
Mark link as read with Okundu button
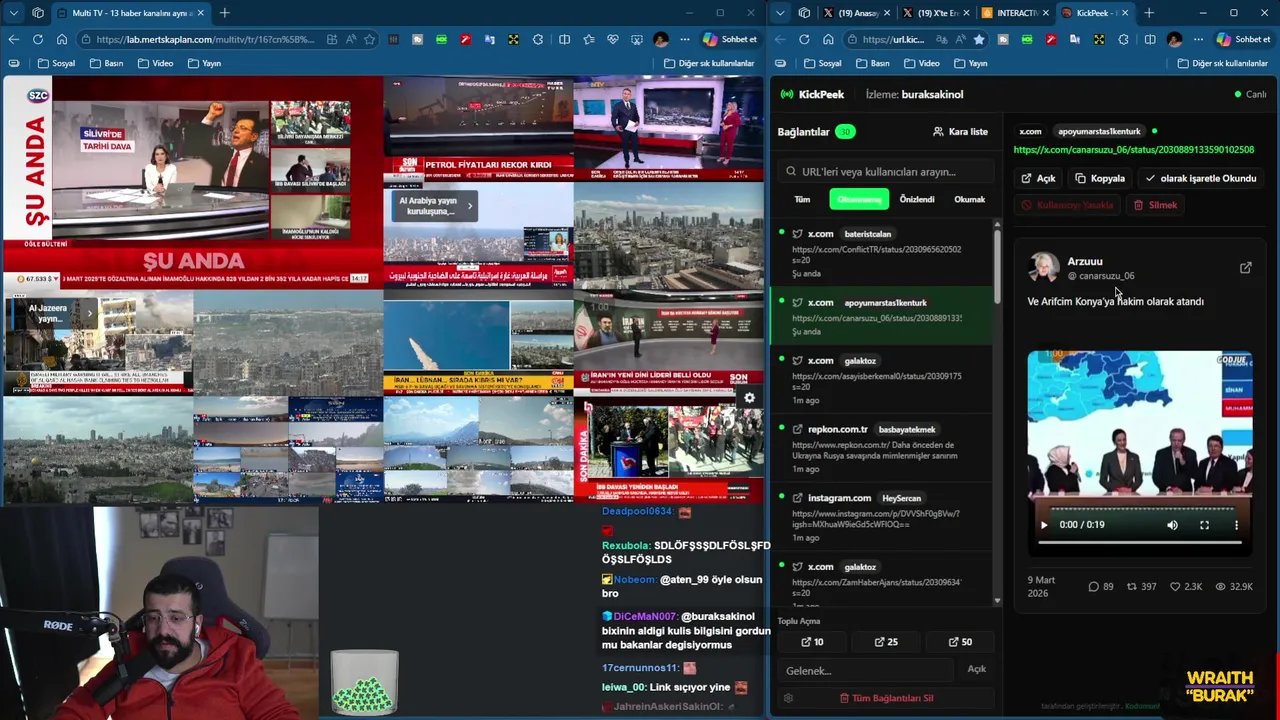pyautogui.click(x=1200, y=178)
